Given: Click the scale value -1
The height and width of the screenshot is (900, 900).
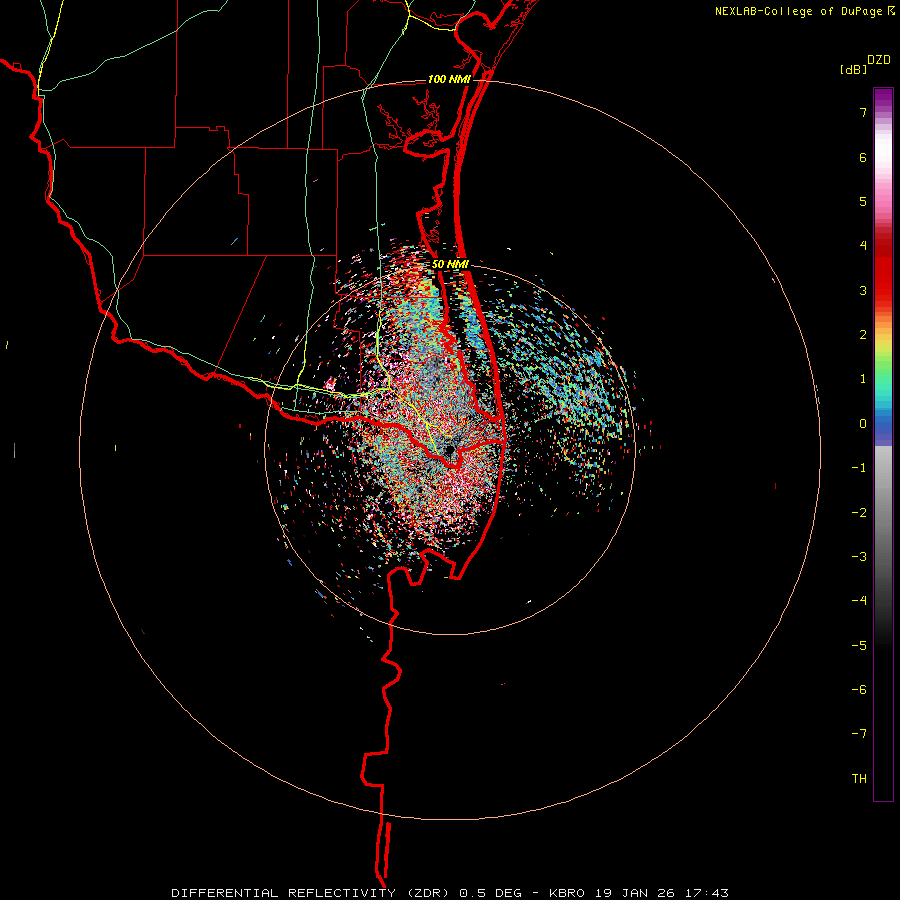Looking at the screenshot, I should click(859, 468).
